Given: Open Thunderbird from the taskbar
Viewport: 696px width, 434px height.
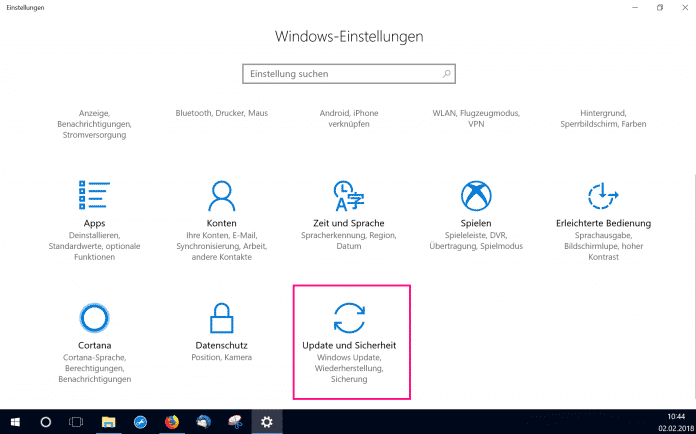Looking at the screenshot, I should (x=203, y=421).
